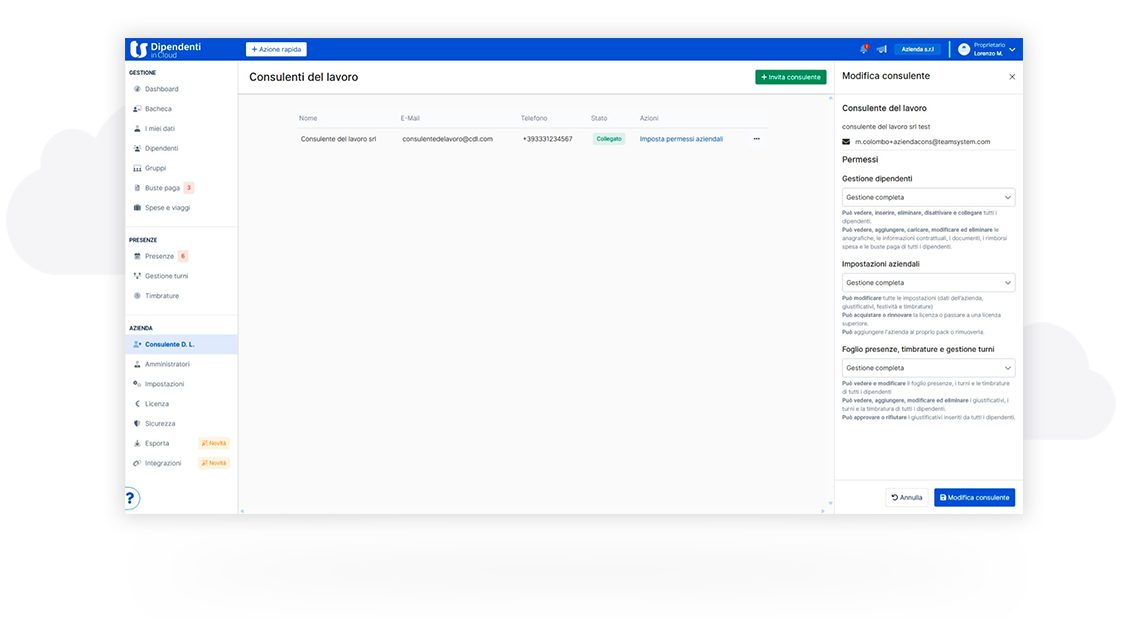Click the Spese e viaggi icon
Viewport: 1124px width, 618px height.
pos(137,207)
